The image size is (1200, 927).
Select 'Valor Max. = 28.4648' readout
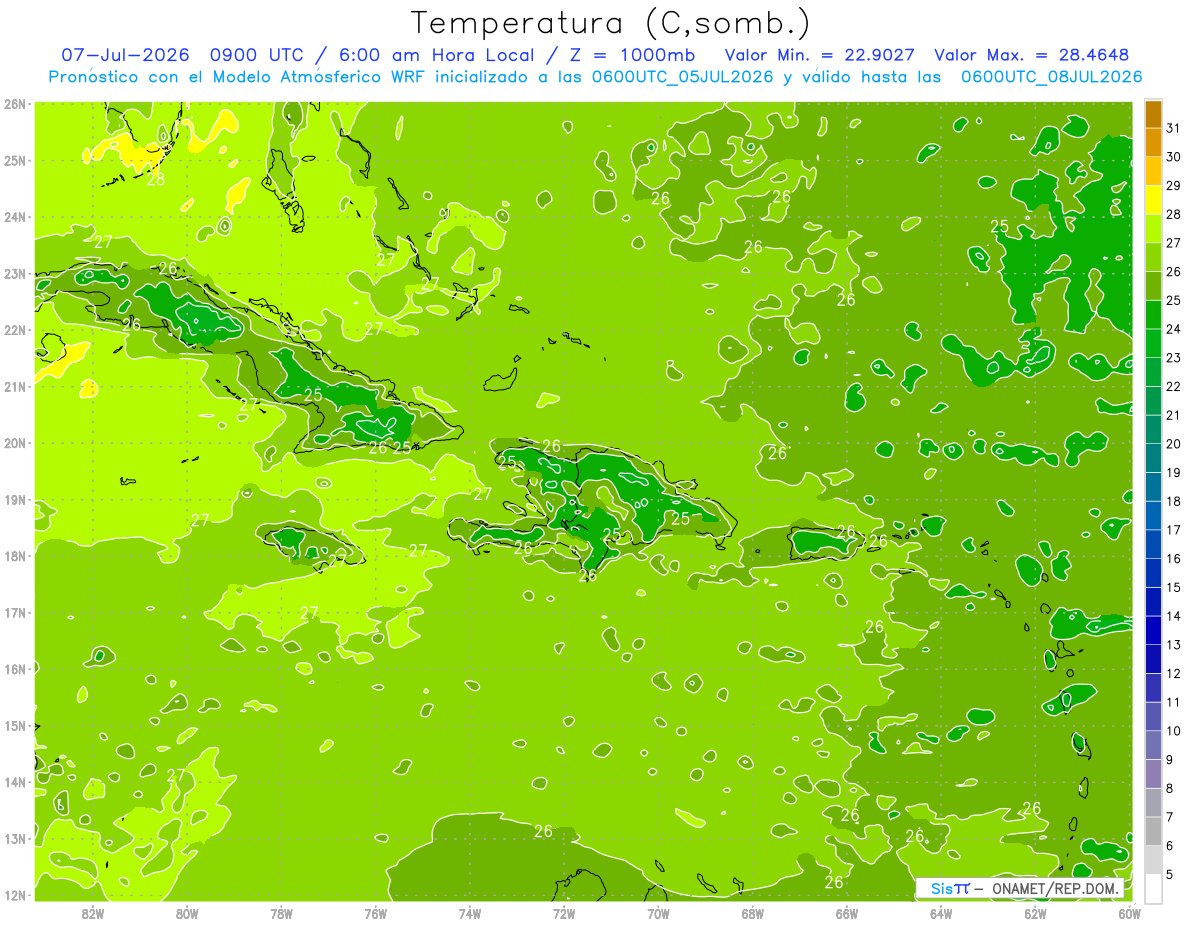click(x=1032, y=55)
